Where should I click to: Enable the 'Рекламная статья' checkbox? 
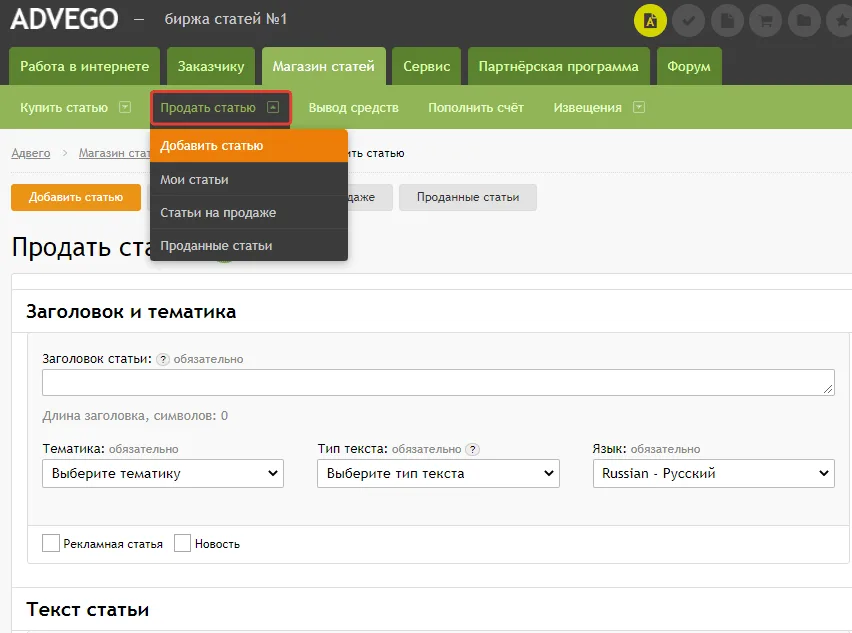pyautogui.click(x=51, y=543)
